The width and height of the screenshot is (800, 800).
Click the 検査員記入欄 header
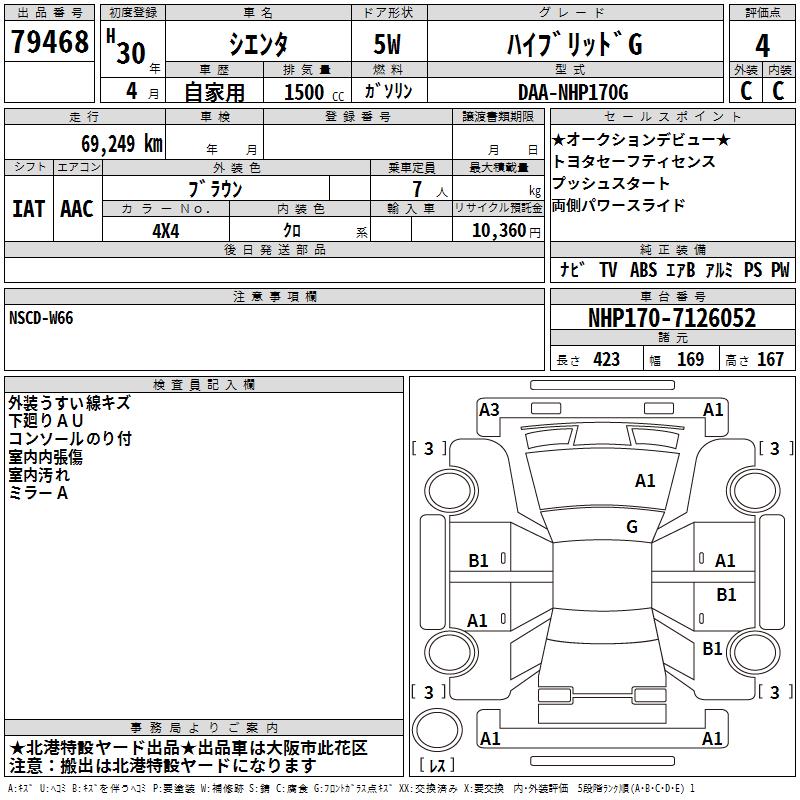pyautogui.click(x=204, y=385)
